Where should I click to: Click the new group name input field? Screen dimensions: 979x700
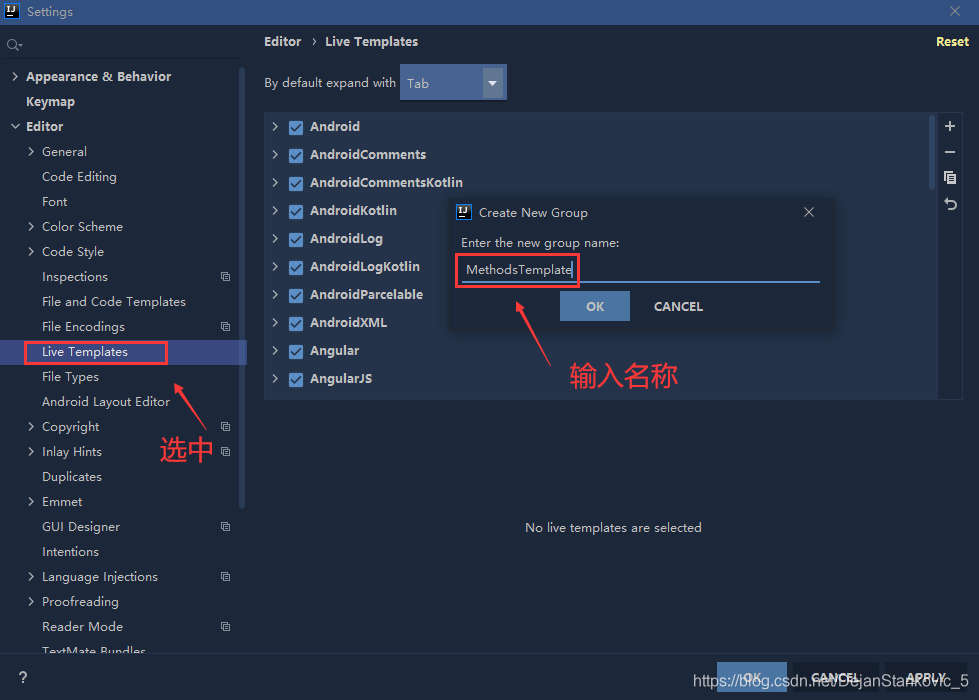(640, 270)
